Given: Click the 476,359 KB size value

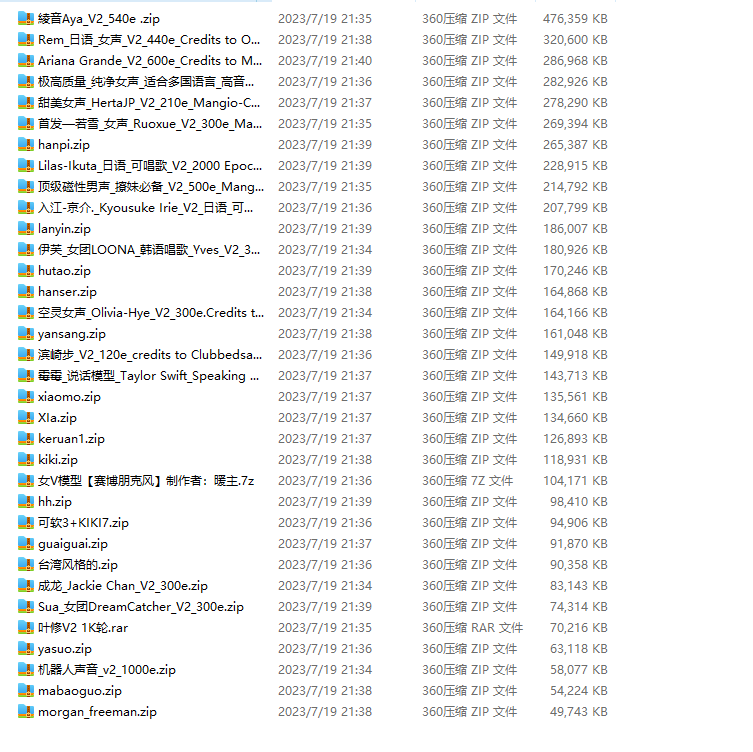Looking at the screenshot, I should pyautogui.click(x=575, y=19).
